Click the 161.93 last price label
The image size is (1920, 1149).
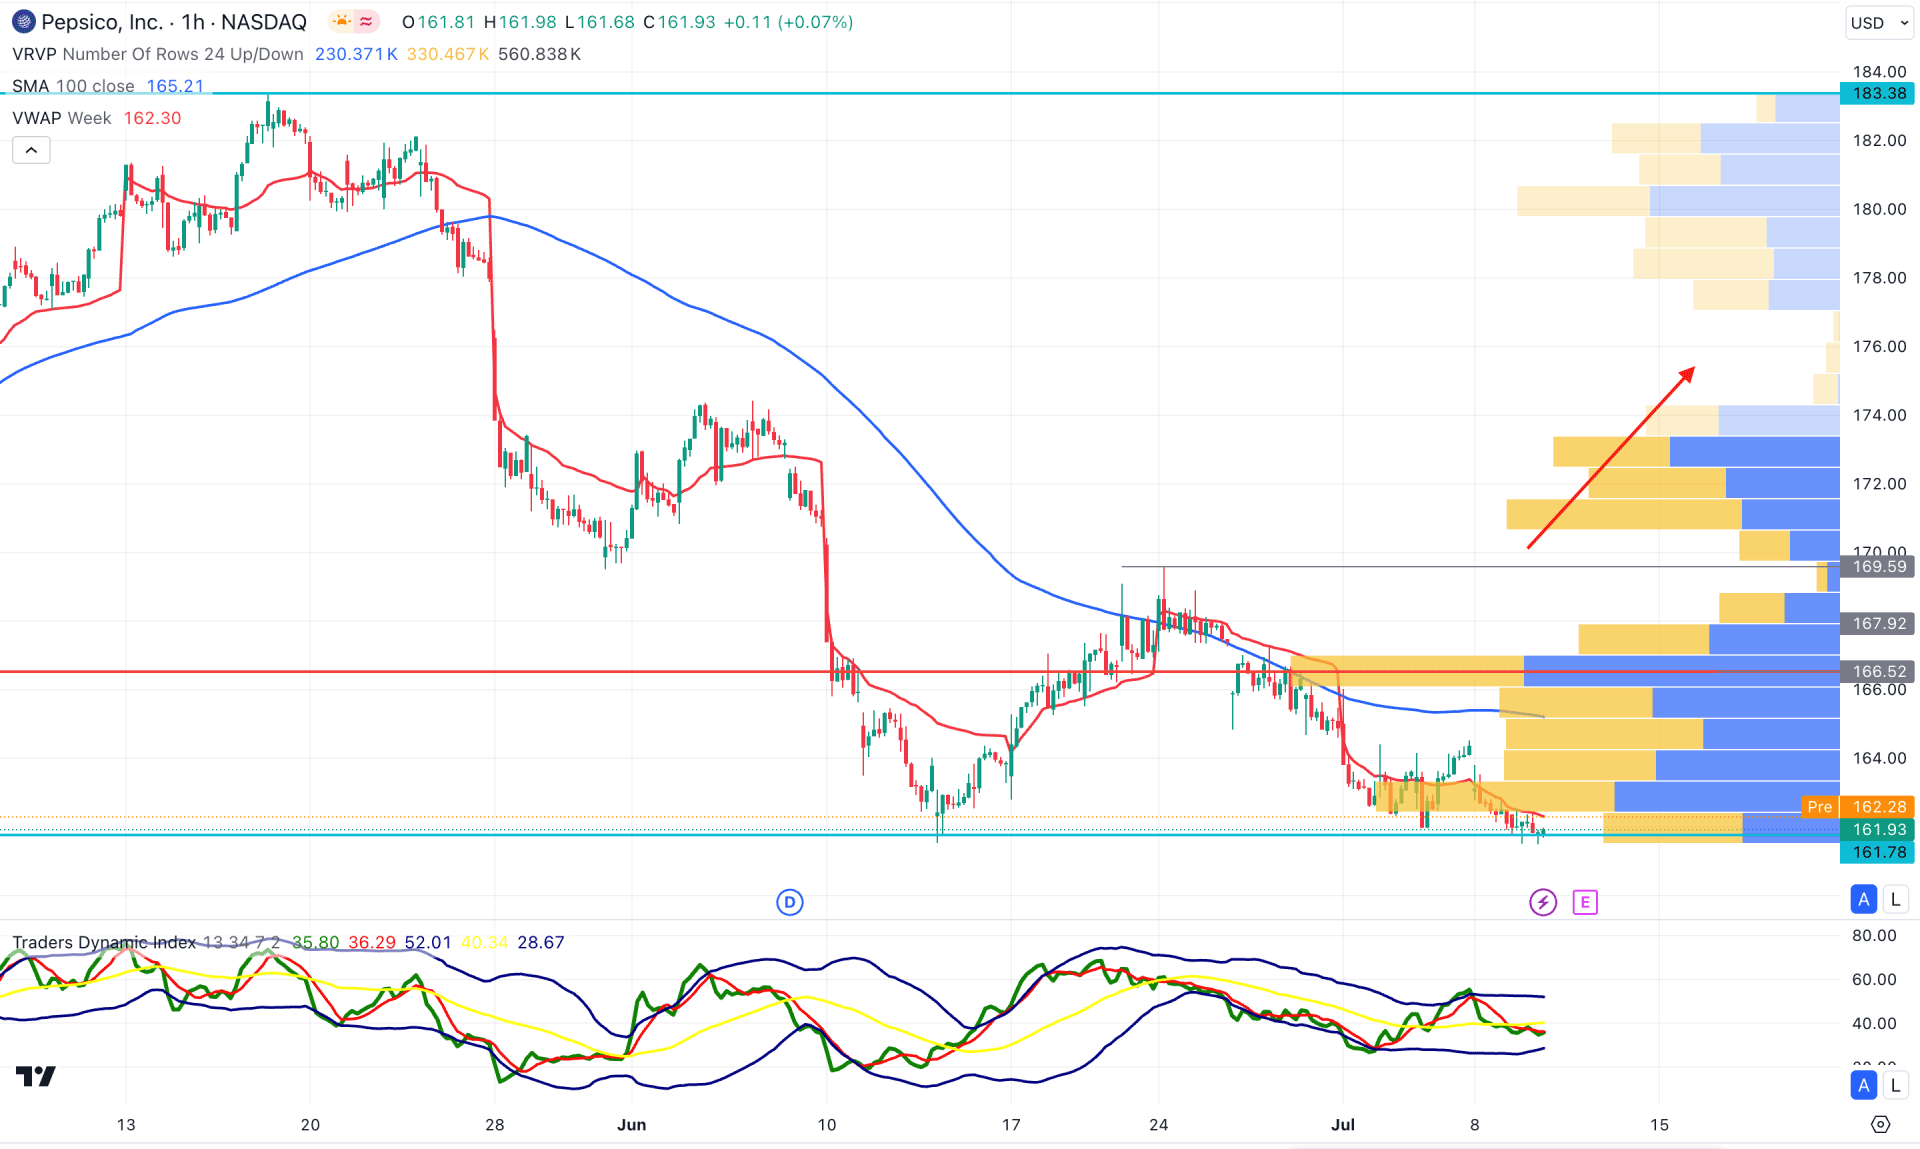pos(1879,830)
